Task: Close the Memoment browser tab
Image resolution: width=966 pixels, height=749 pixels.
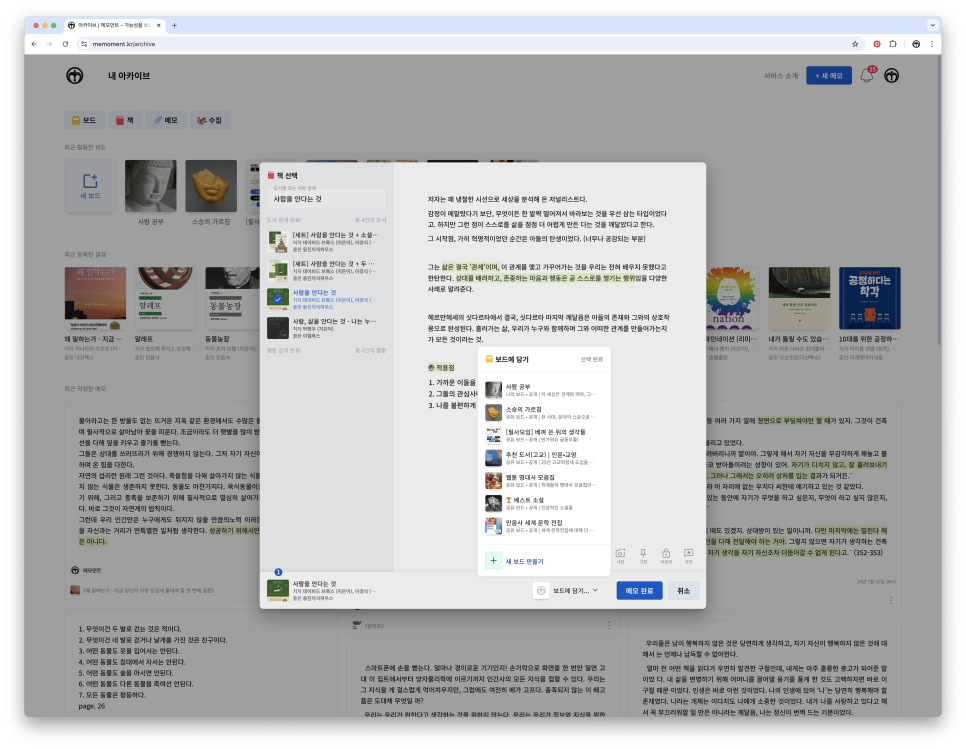Action: coord(158,25)
